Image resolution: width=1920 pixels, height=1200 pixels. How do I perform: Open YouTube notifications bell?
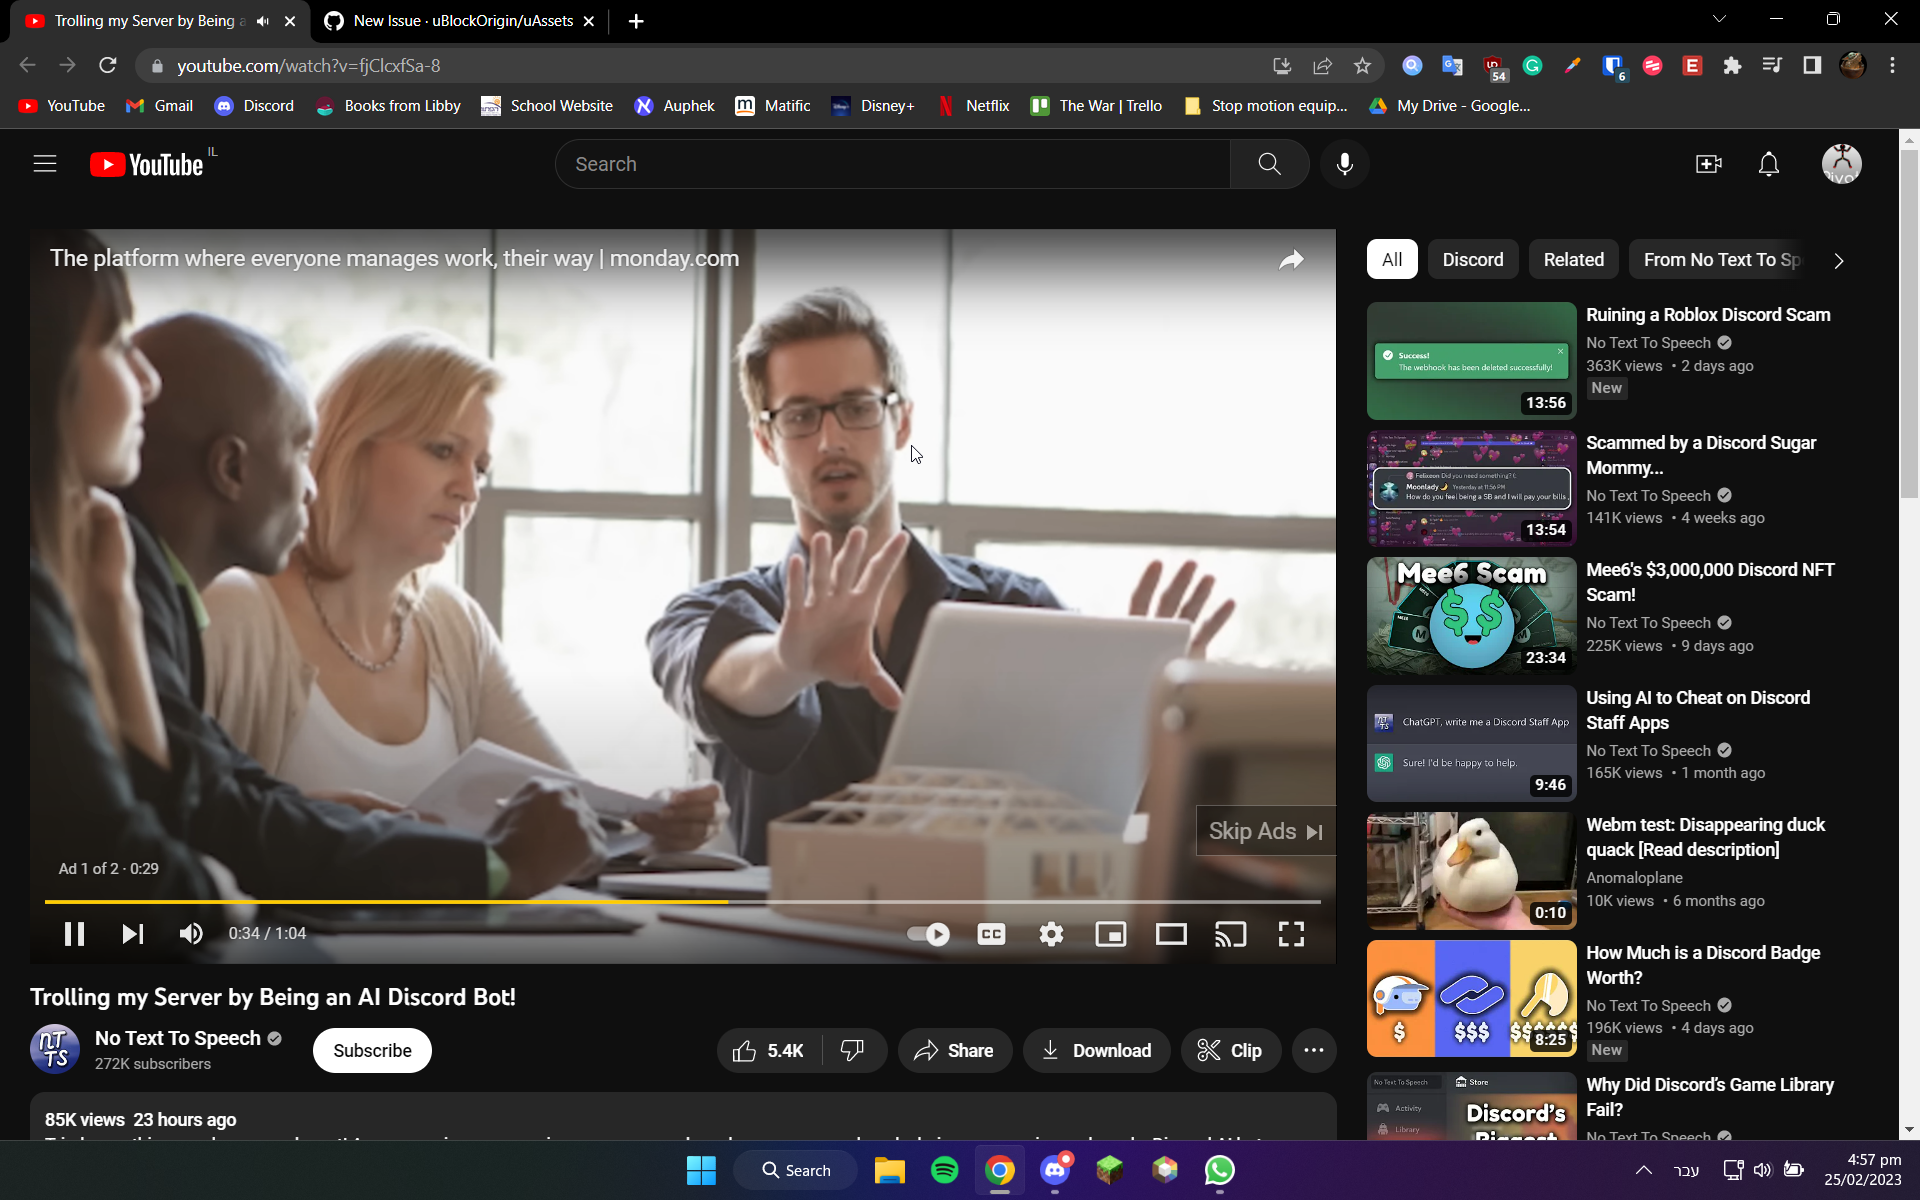pyautogui.click(x=1768, y=164)
